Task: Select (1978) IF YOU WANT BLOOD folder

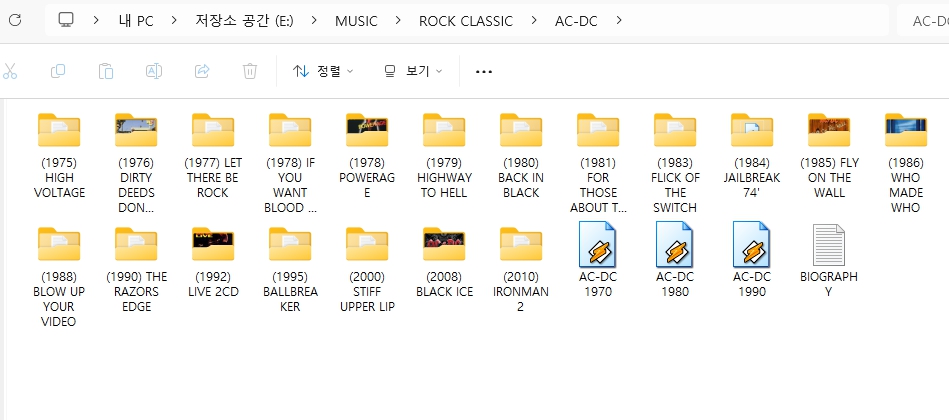Action: pyautogui.click(x=290, y=130)
